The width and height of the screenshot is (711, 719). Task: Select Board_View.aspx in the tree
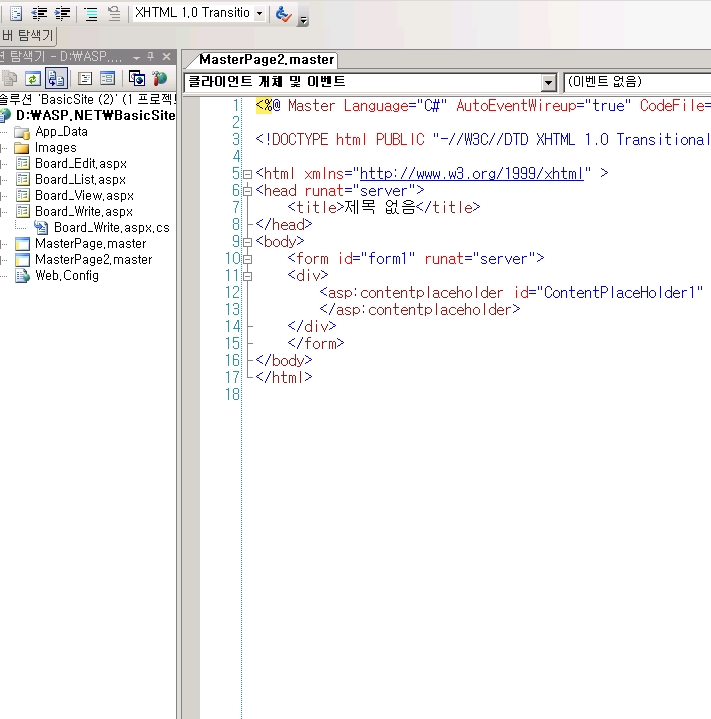(x=84, y=196)
